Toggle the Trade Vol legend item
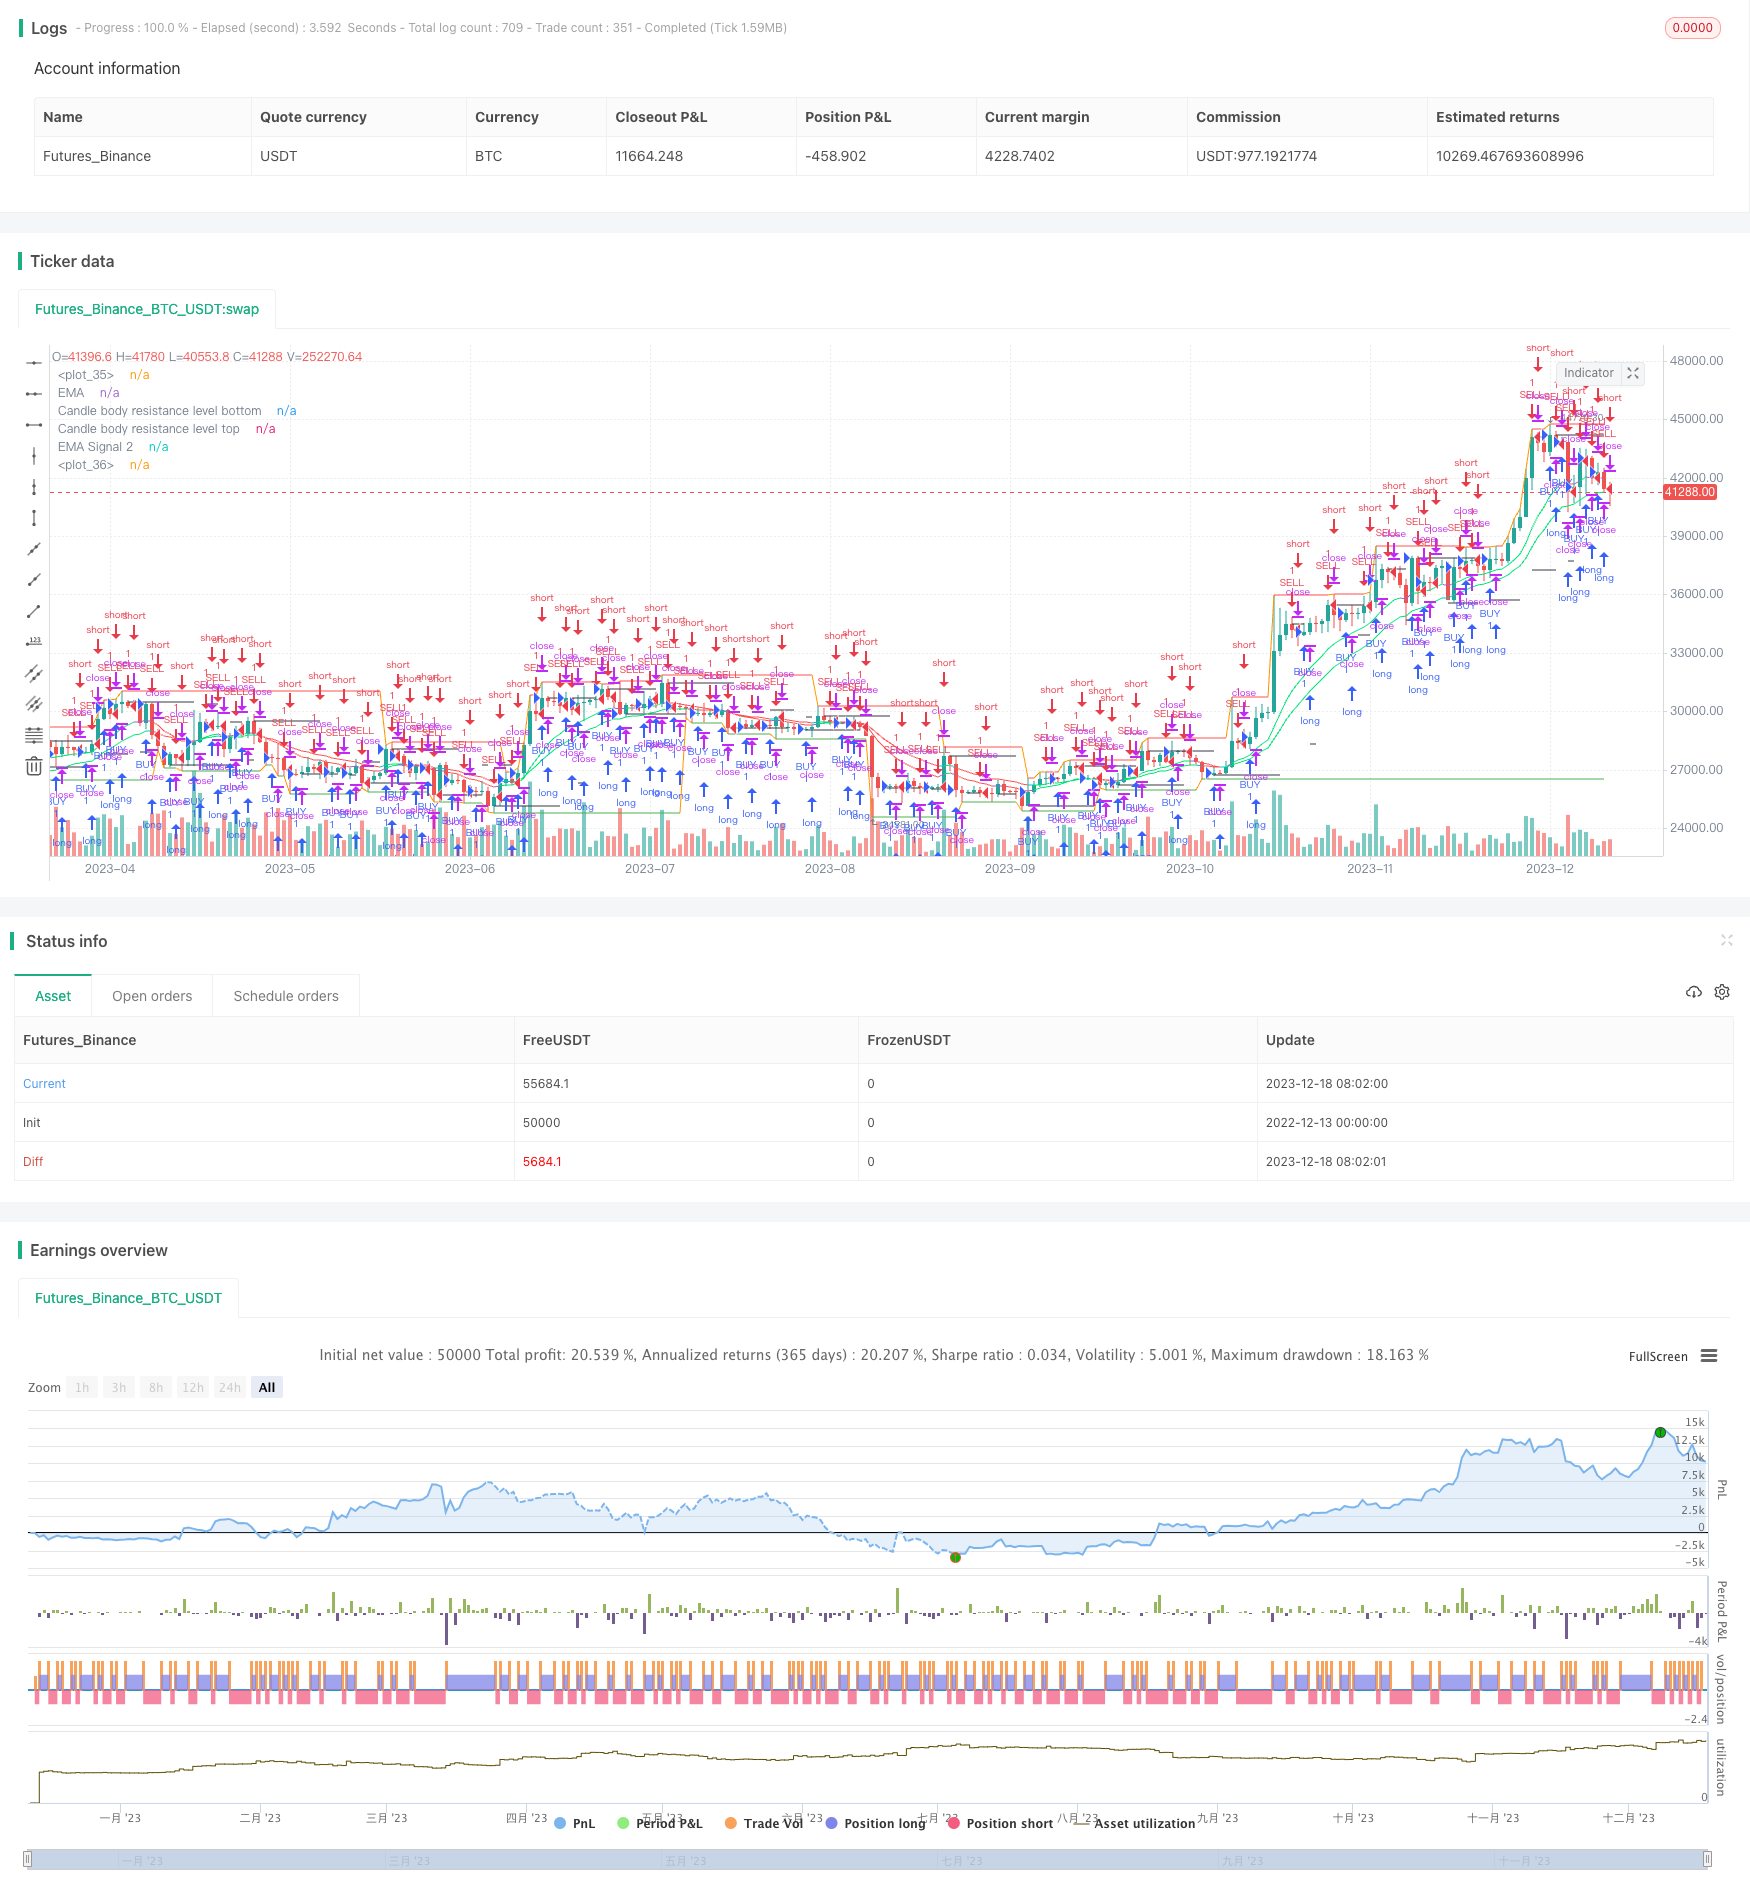1750x1899 pixels. click(x=763, y=1823)
